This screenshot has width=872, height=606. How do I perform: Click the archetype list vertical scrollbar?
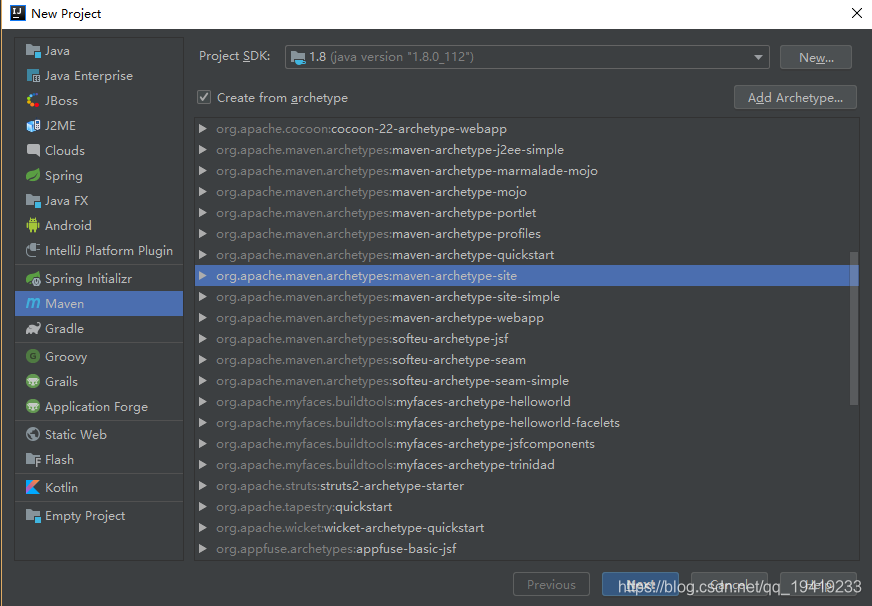pos(854,329)
